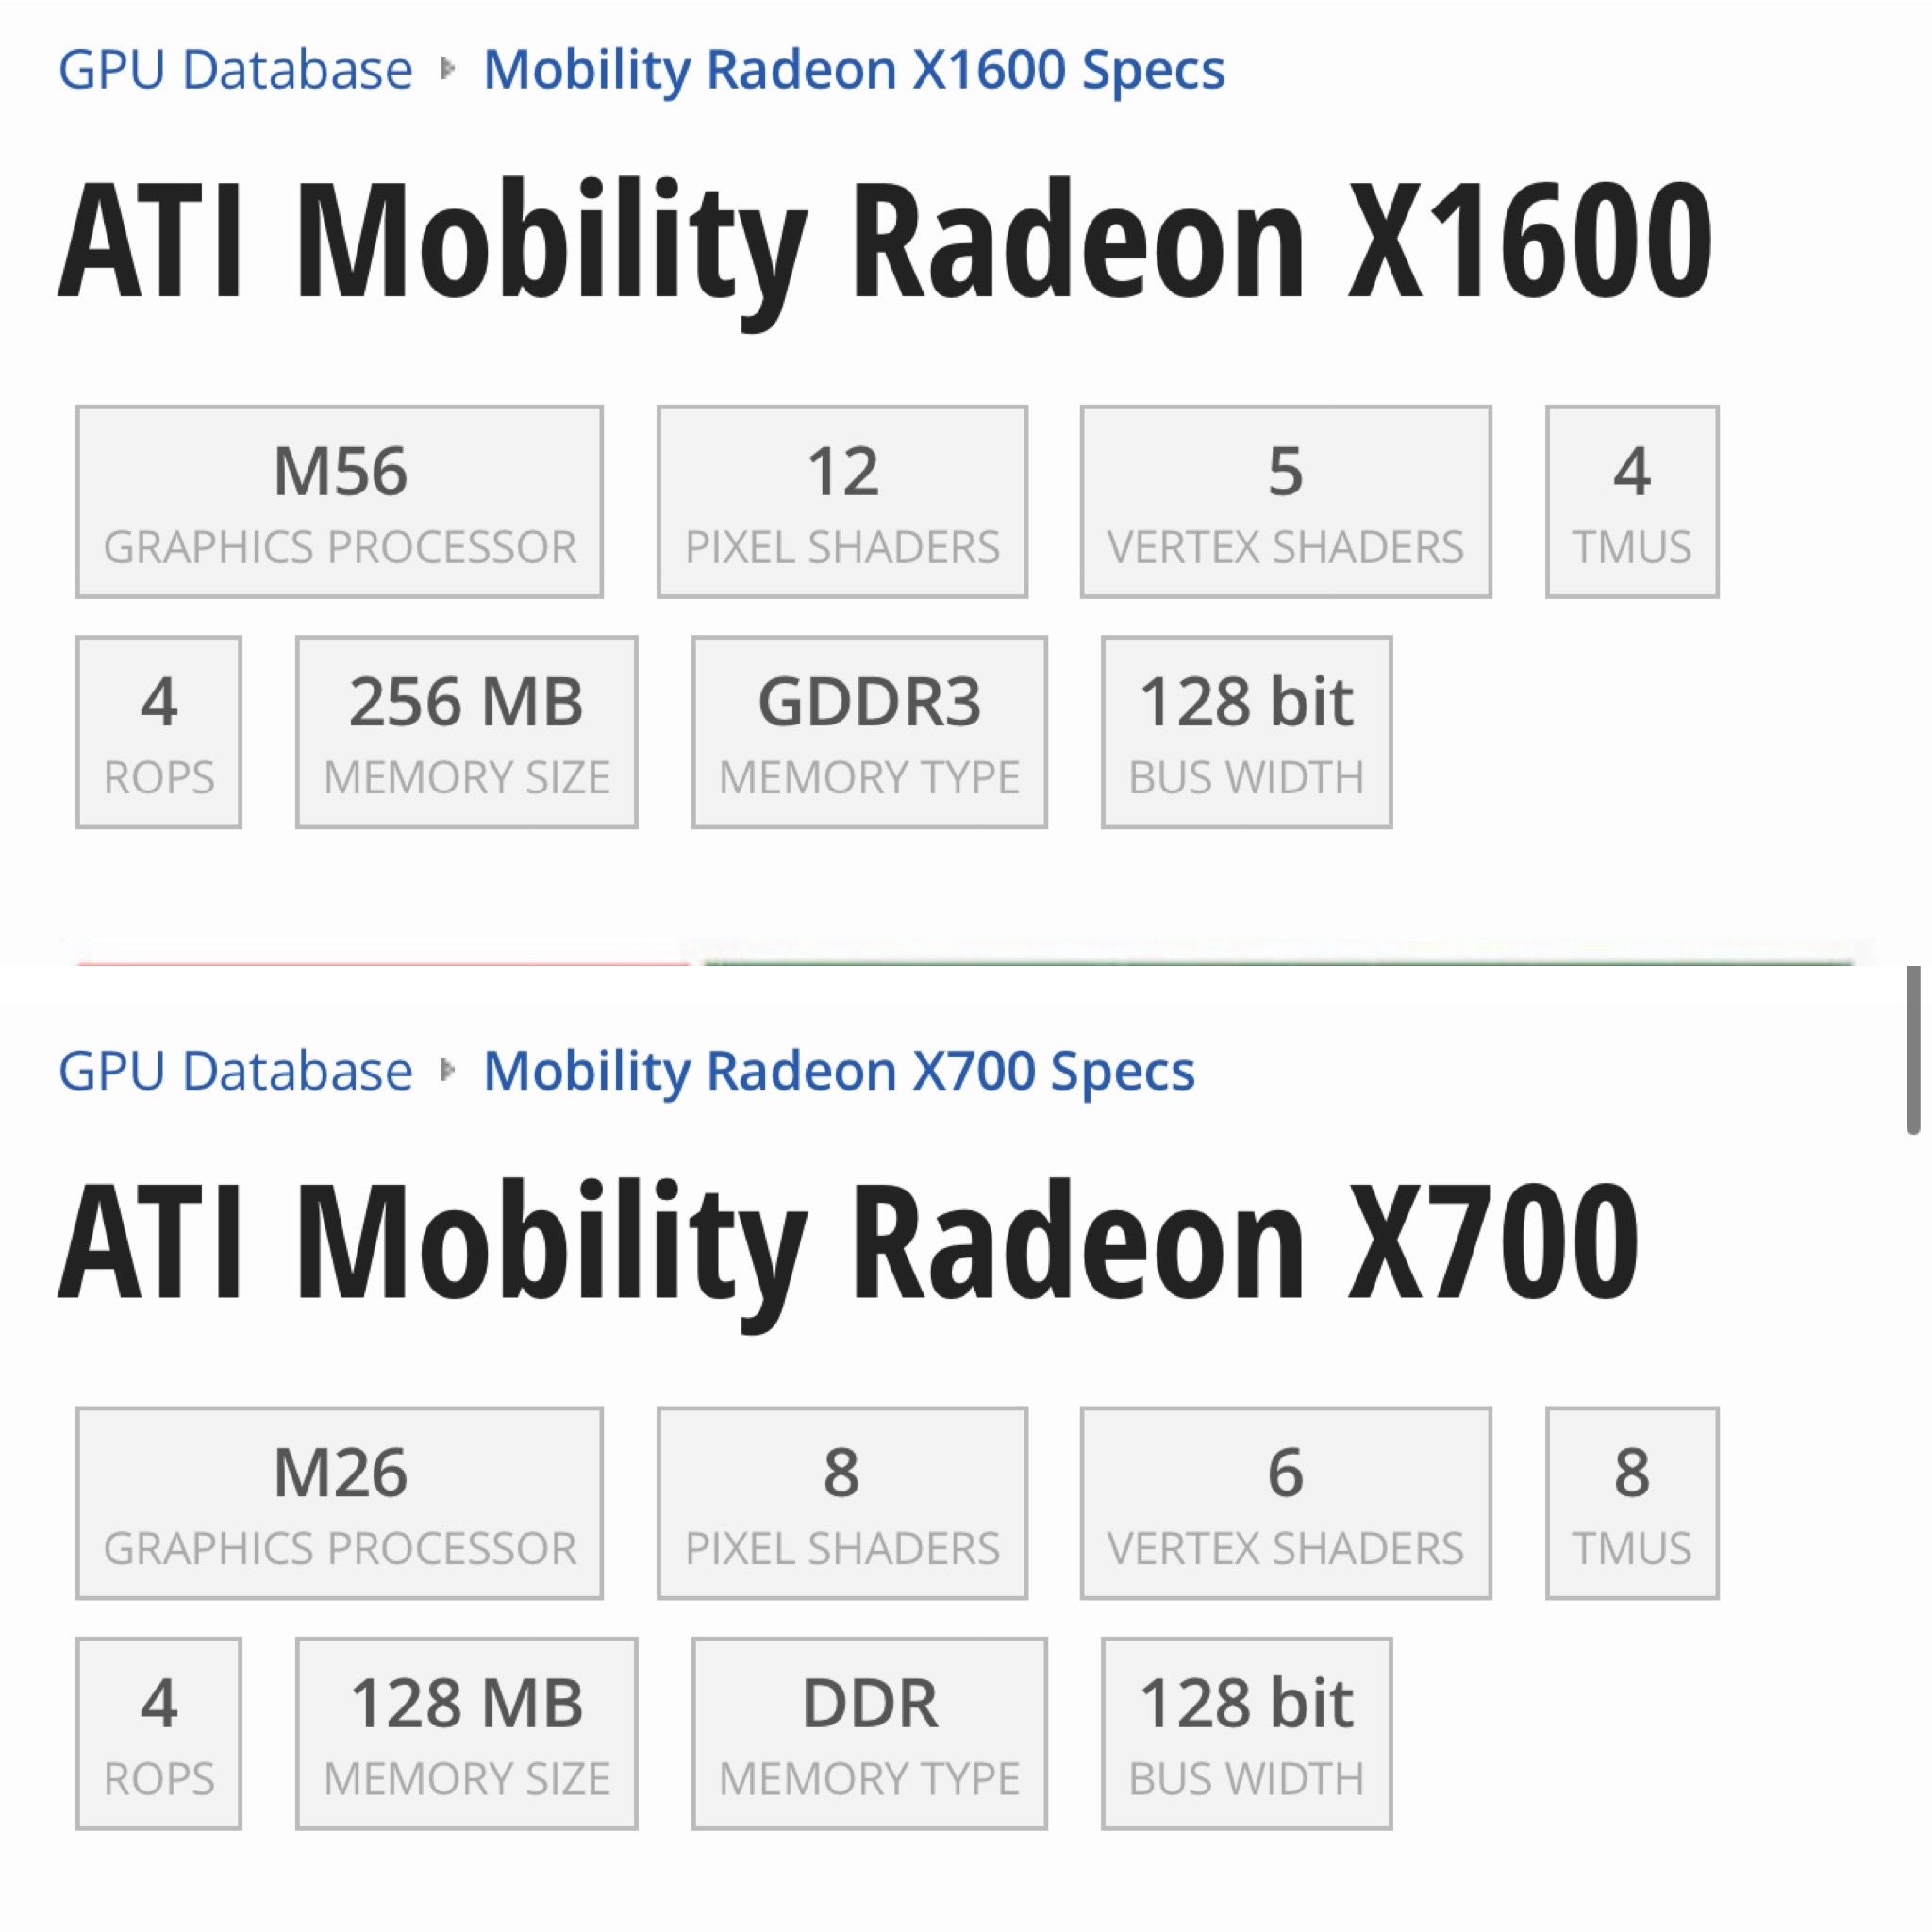
Task: Click the page's vertical scrollbar thumb
Action: click(1912, 1050)
